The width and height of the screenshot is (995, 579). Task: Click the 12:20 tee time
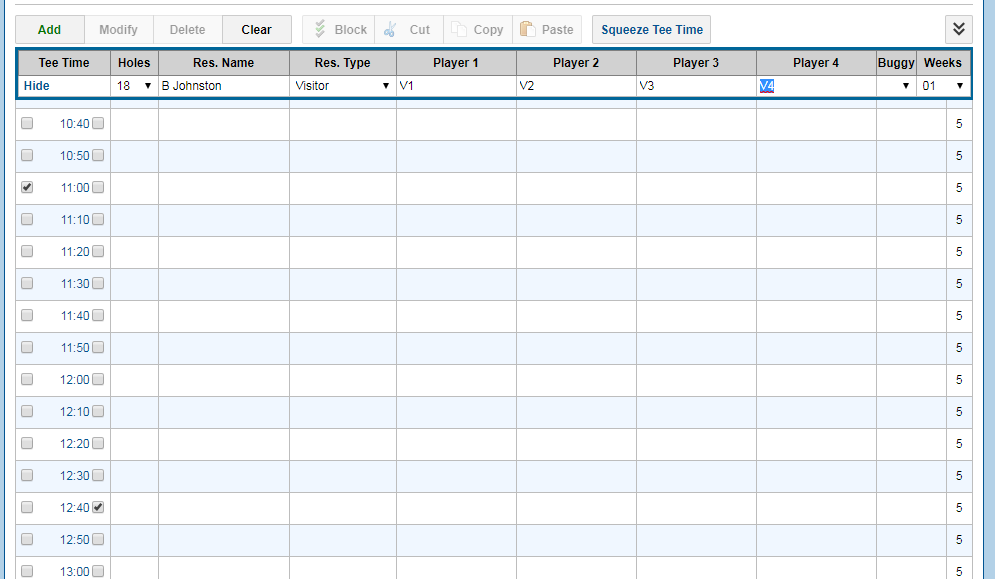[x=75, y=444]
